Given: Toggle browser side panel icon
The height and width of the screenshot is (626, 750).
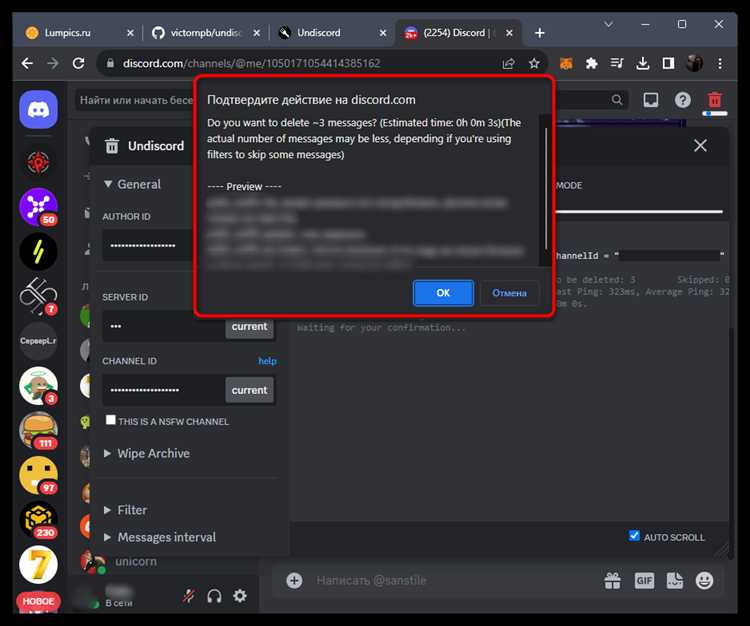Looking at the screenshot, I should coord(668,63).
